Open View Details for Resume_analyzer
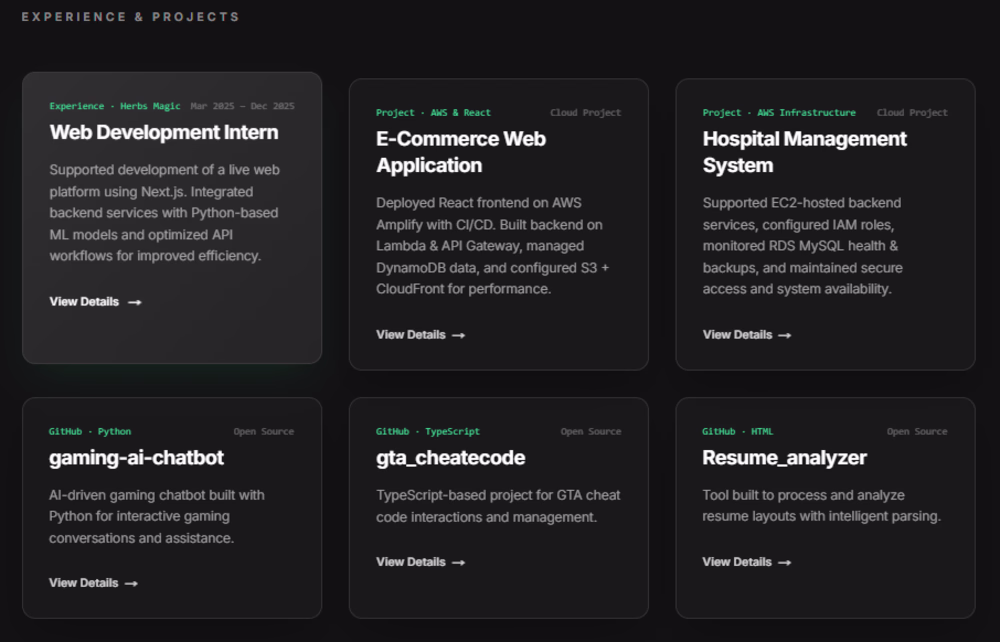Screen dimensions: 1000x642 pos(737,562)
